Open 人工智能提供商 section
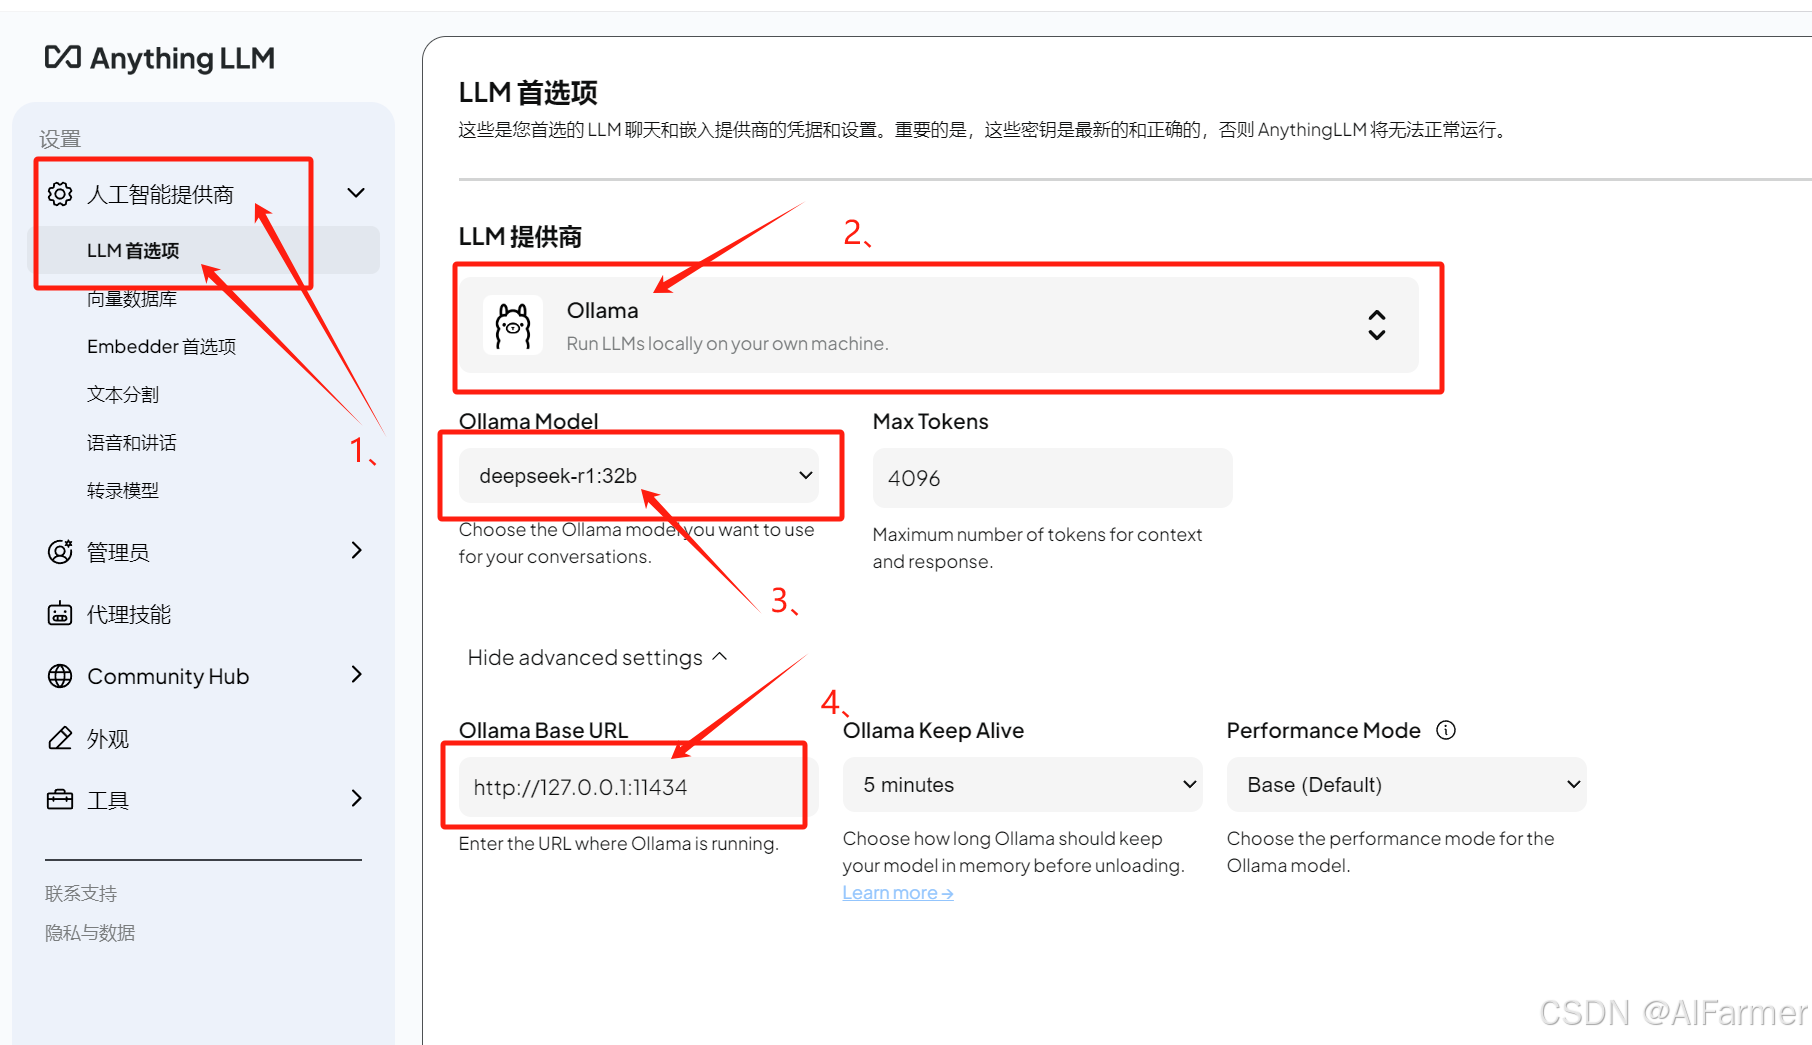The width and height of the screenshot is (1812, 1045). 160,194
